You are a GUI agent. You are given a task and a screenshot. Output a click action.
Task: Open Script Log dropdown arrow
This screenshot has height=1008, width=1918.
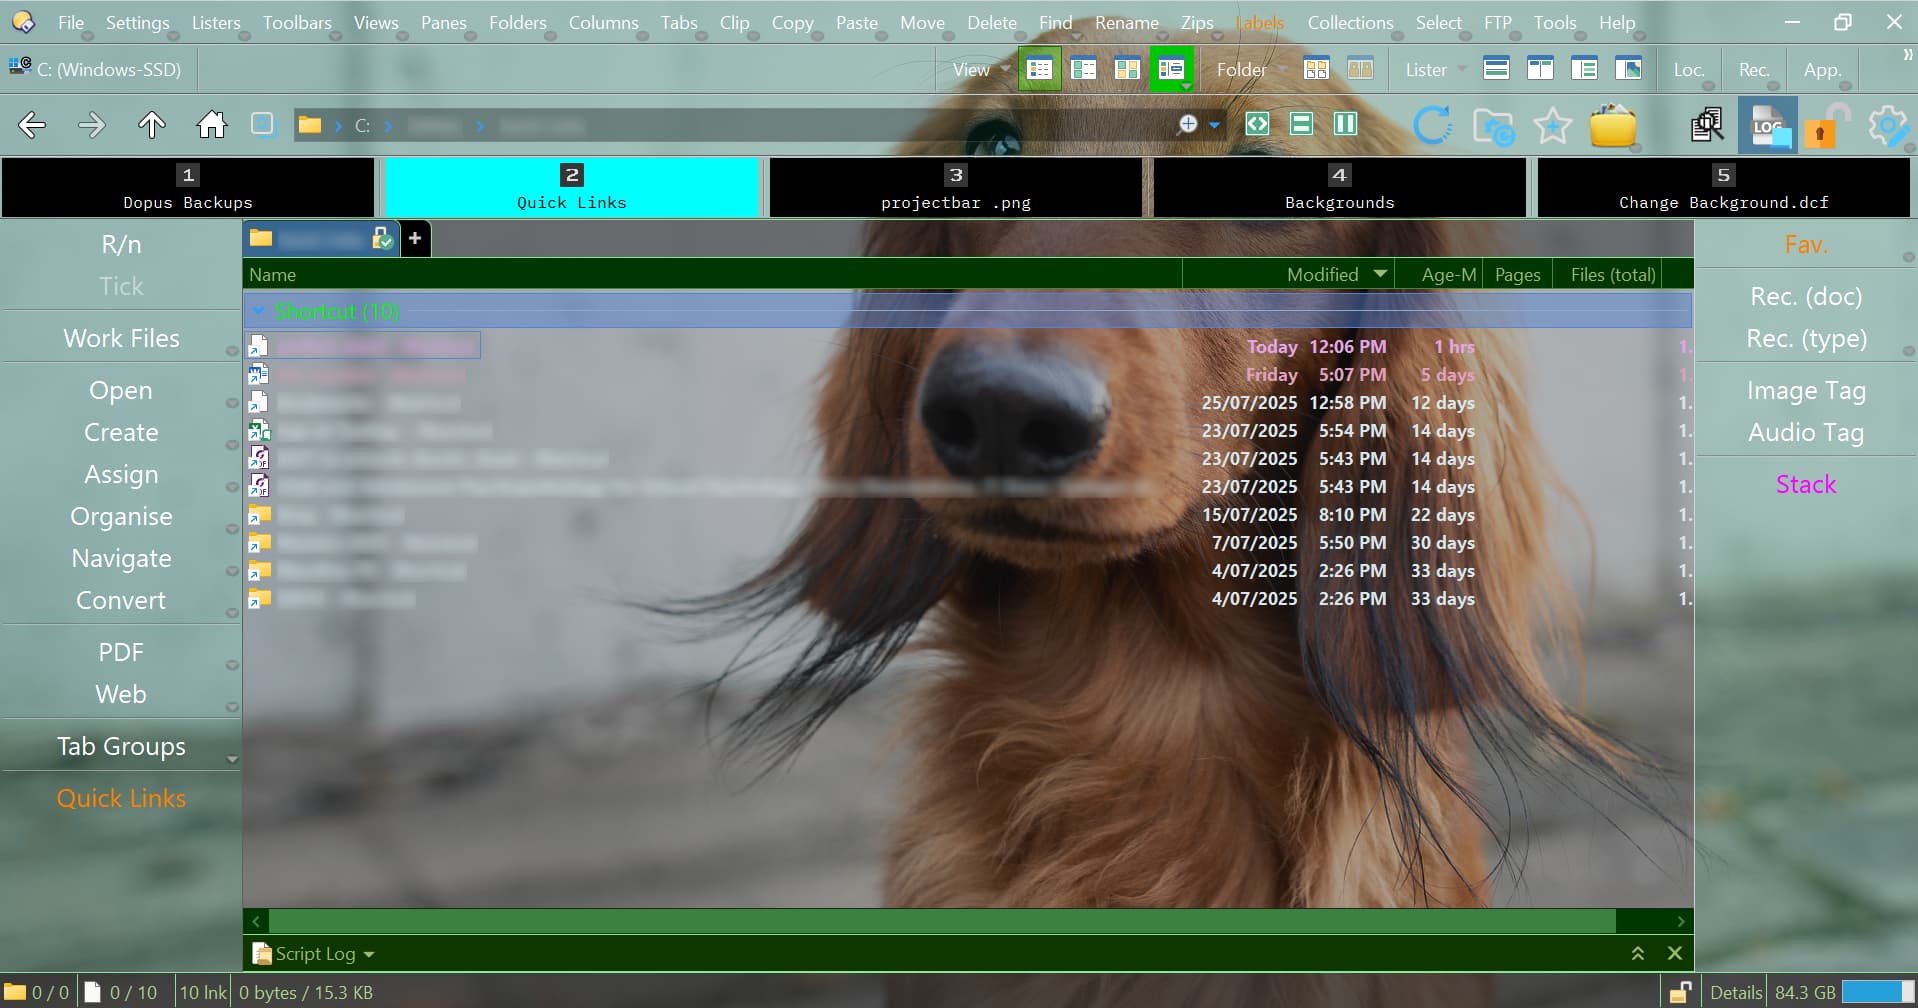pos(369,954)
